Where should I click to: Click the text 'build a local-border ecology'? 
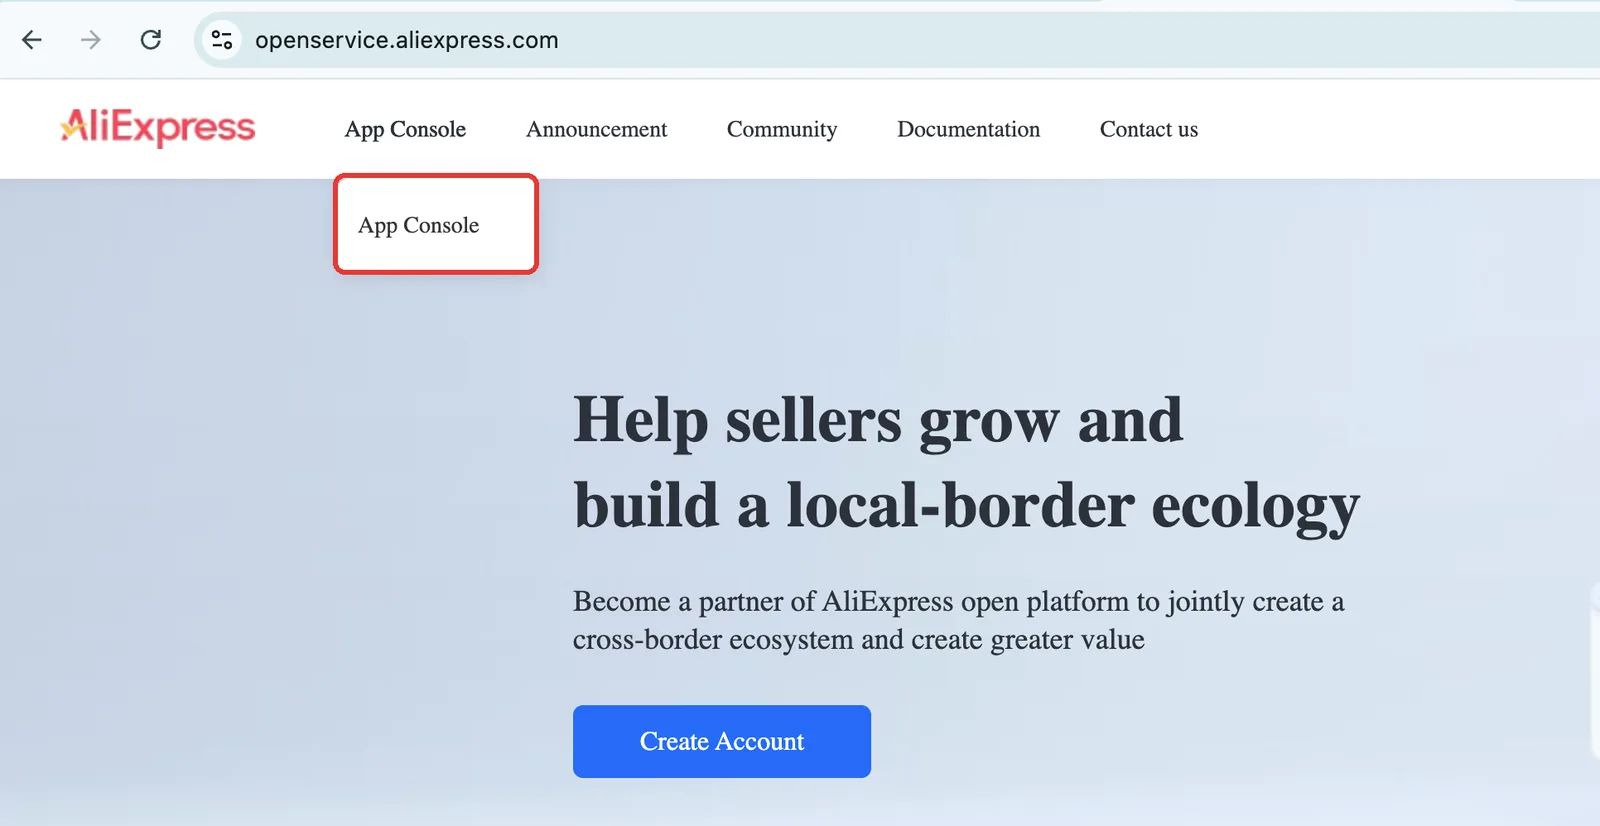(966, 506)
